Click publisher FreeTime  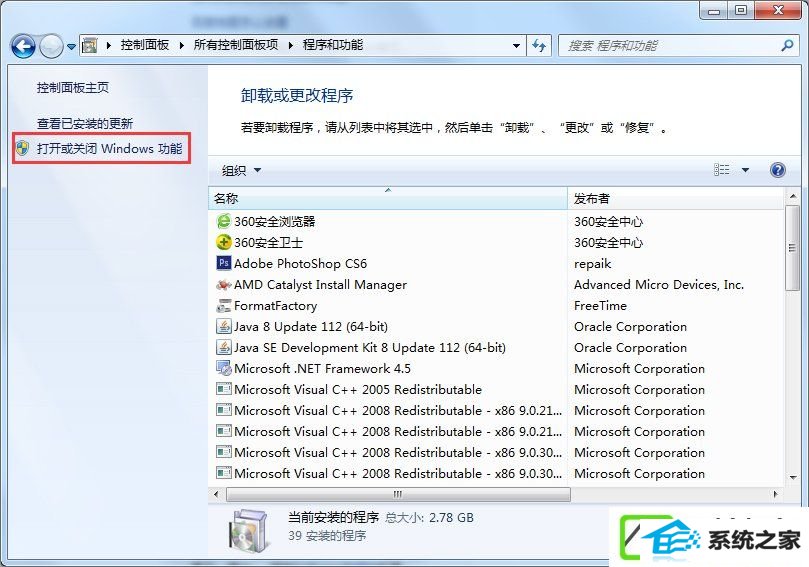tap(600, 305)
